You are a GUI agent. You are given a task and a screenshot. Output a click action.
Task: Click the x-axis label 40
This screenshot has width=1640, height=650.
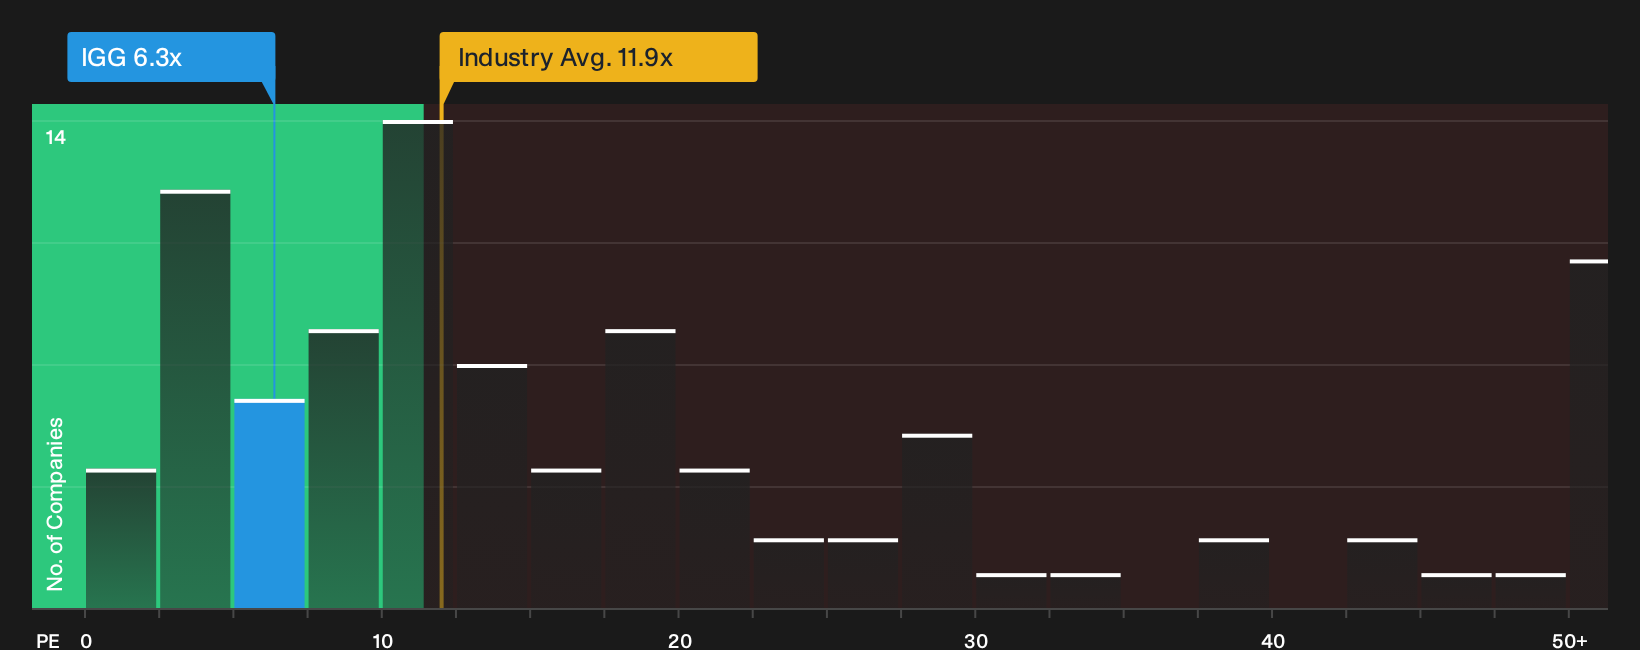tap(1273, 640)
